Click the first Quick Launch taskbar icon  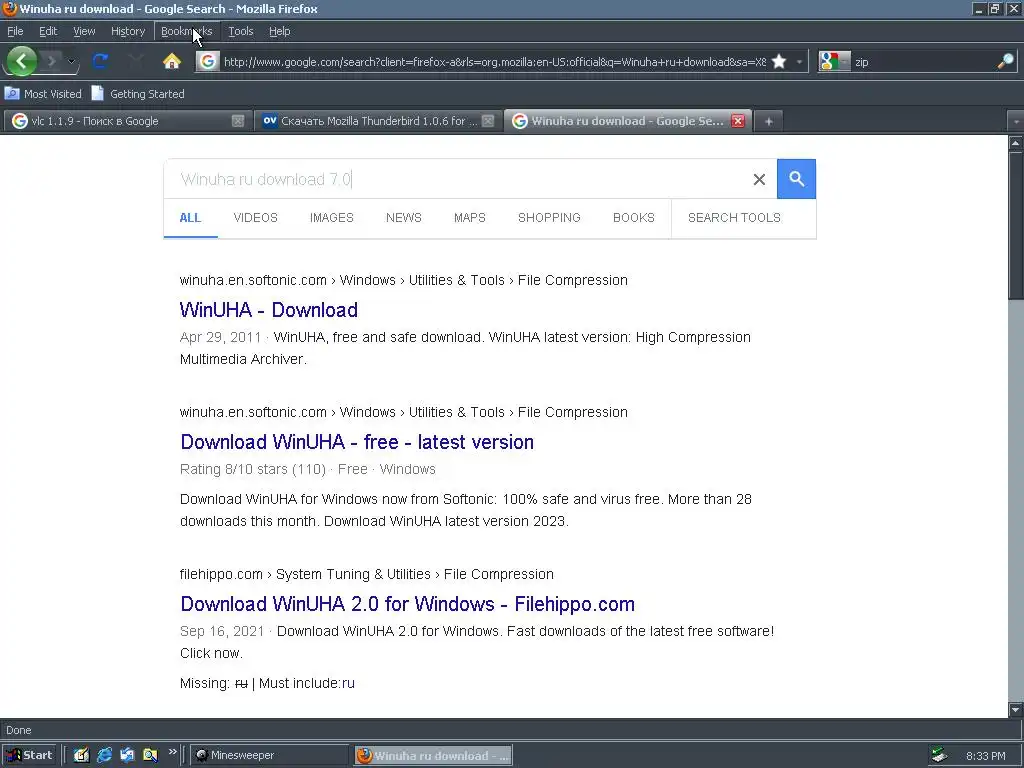point(82,755)
